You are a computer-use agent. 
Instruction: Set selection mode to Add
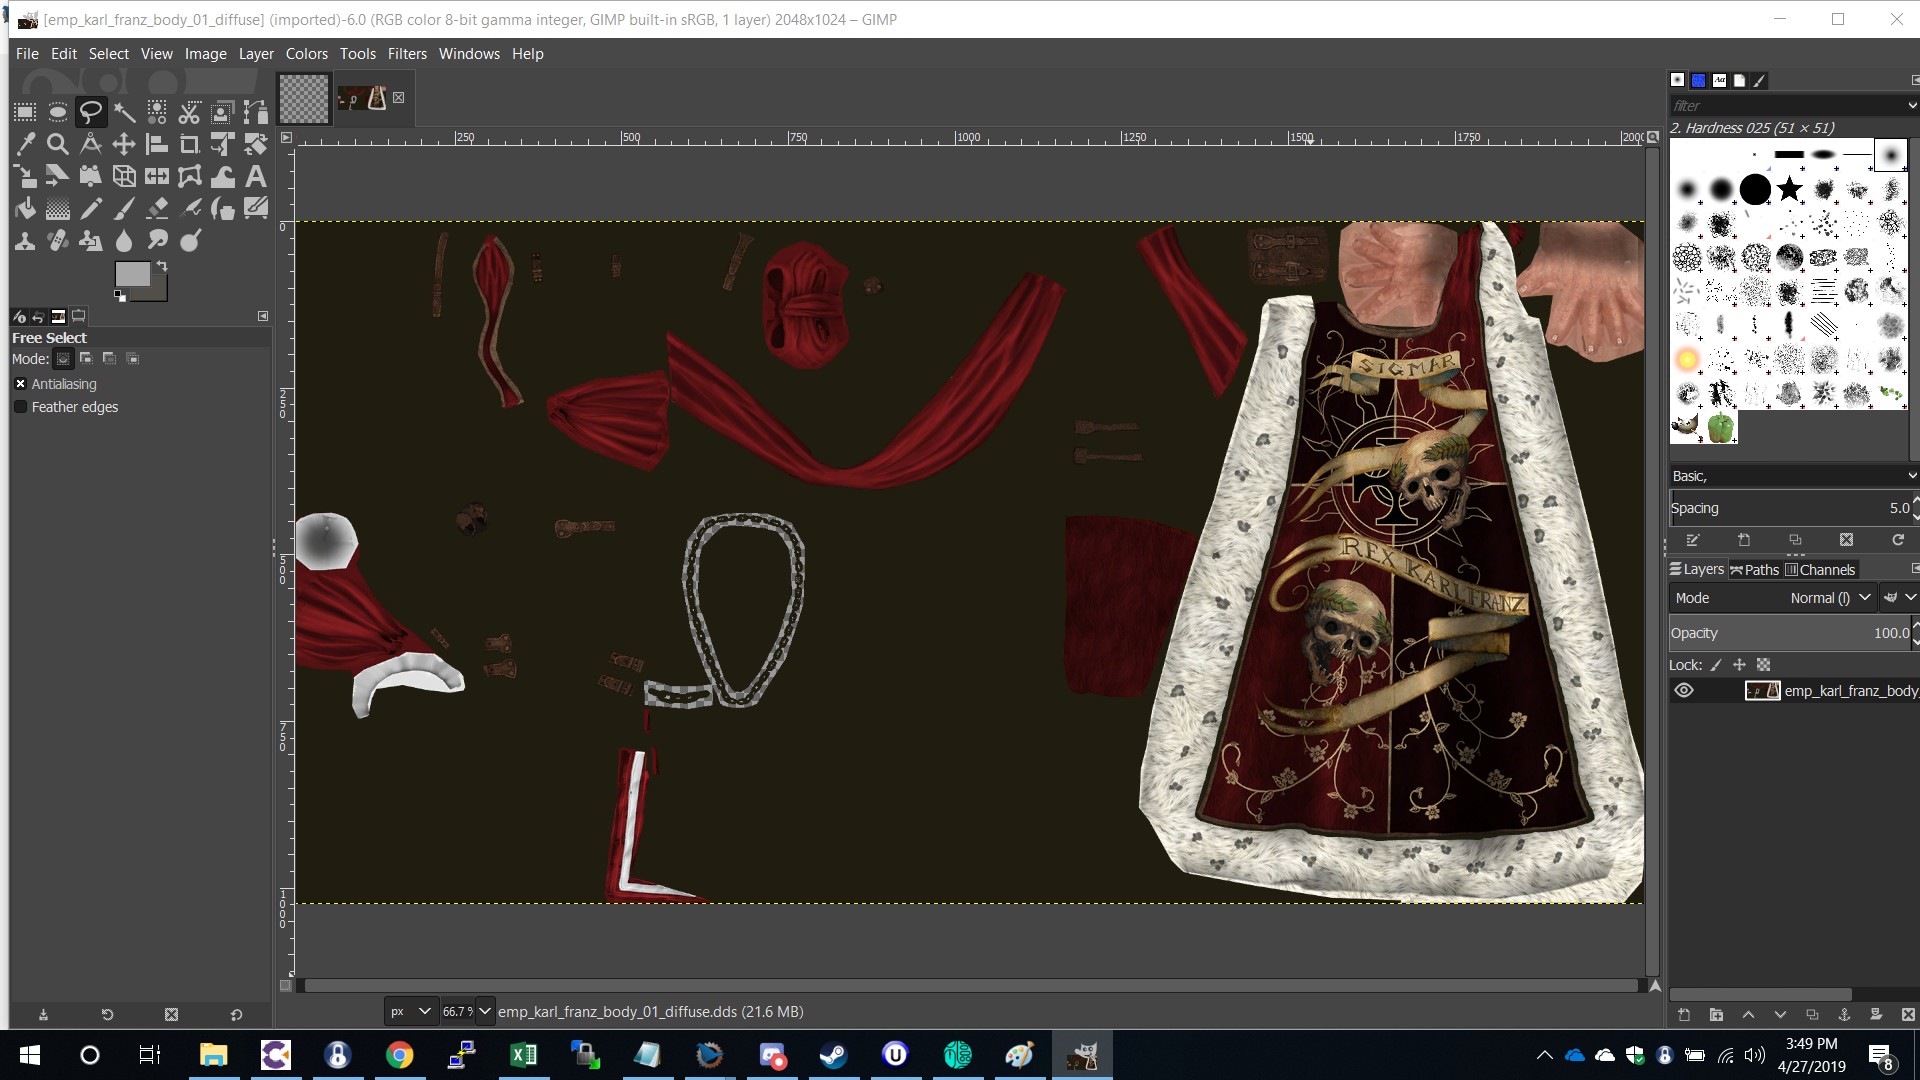pos(86,359)
